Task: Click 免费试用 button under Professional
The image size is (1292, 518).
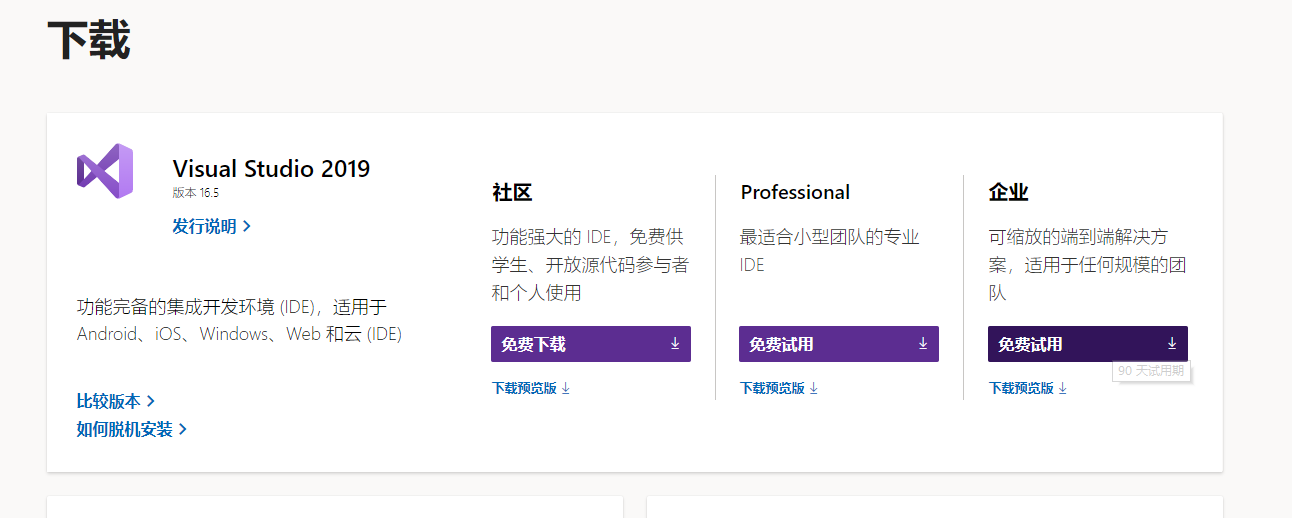Action: click(x=839, y=344)
